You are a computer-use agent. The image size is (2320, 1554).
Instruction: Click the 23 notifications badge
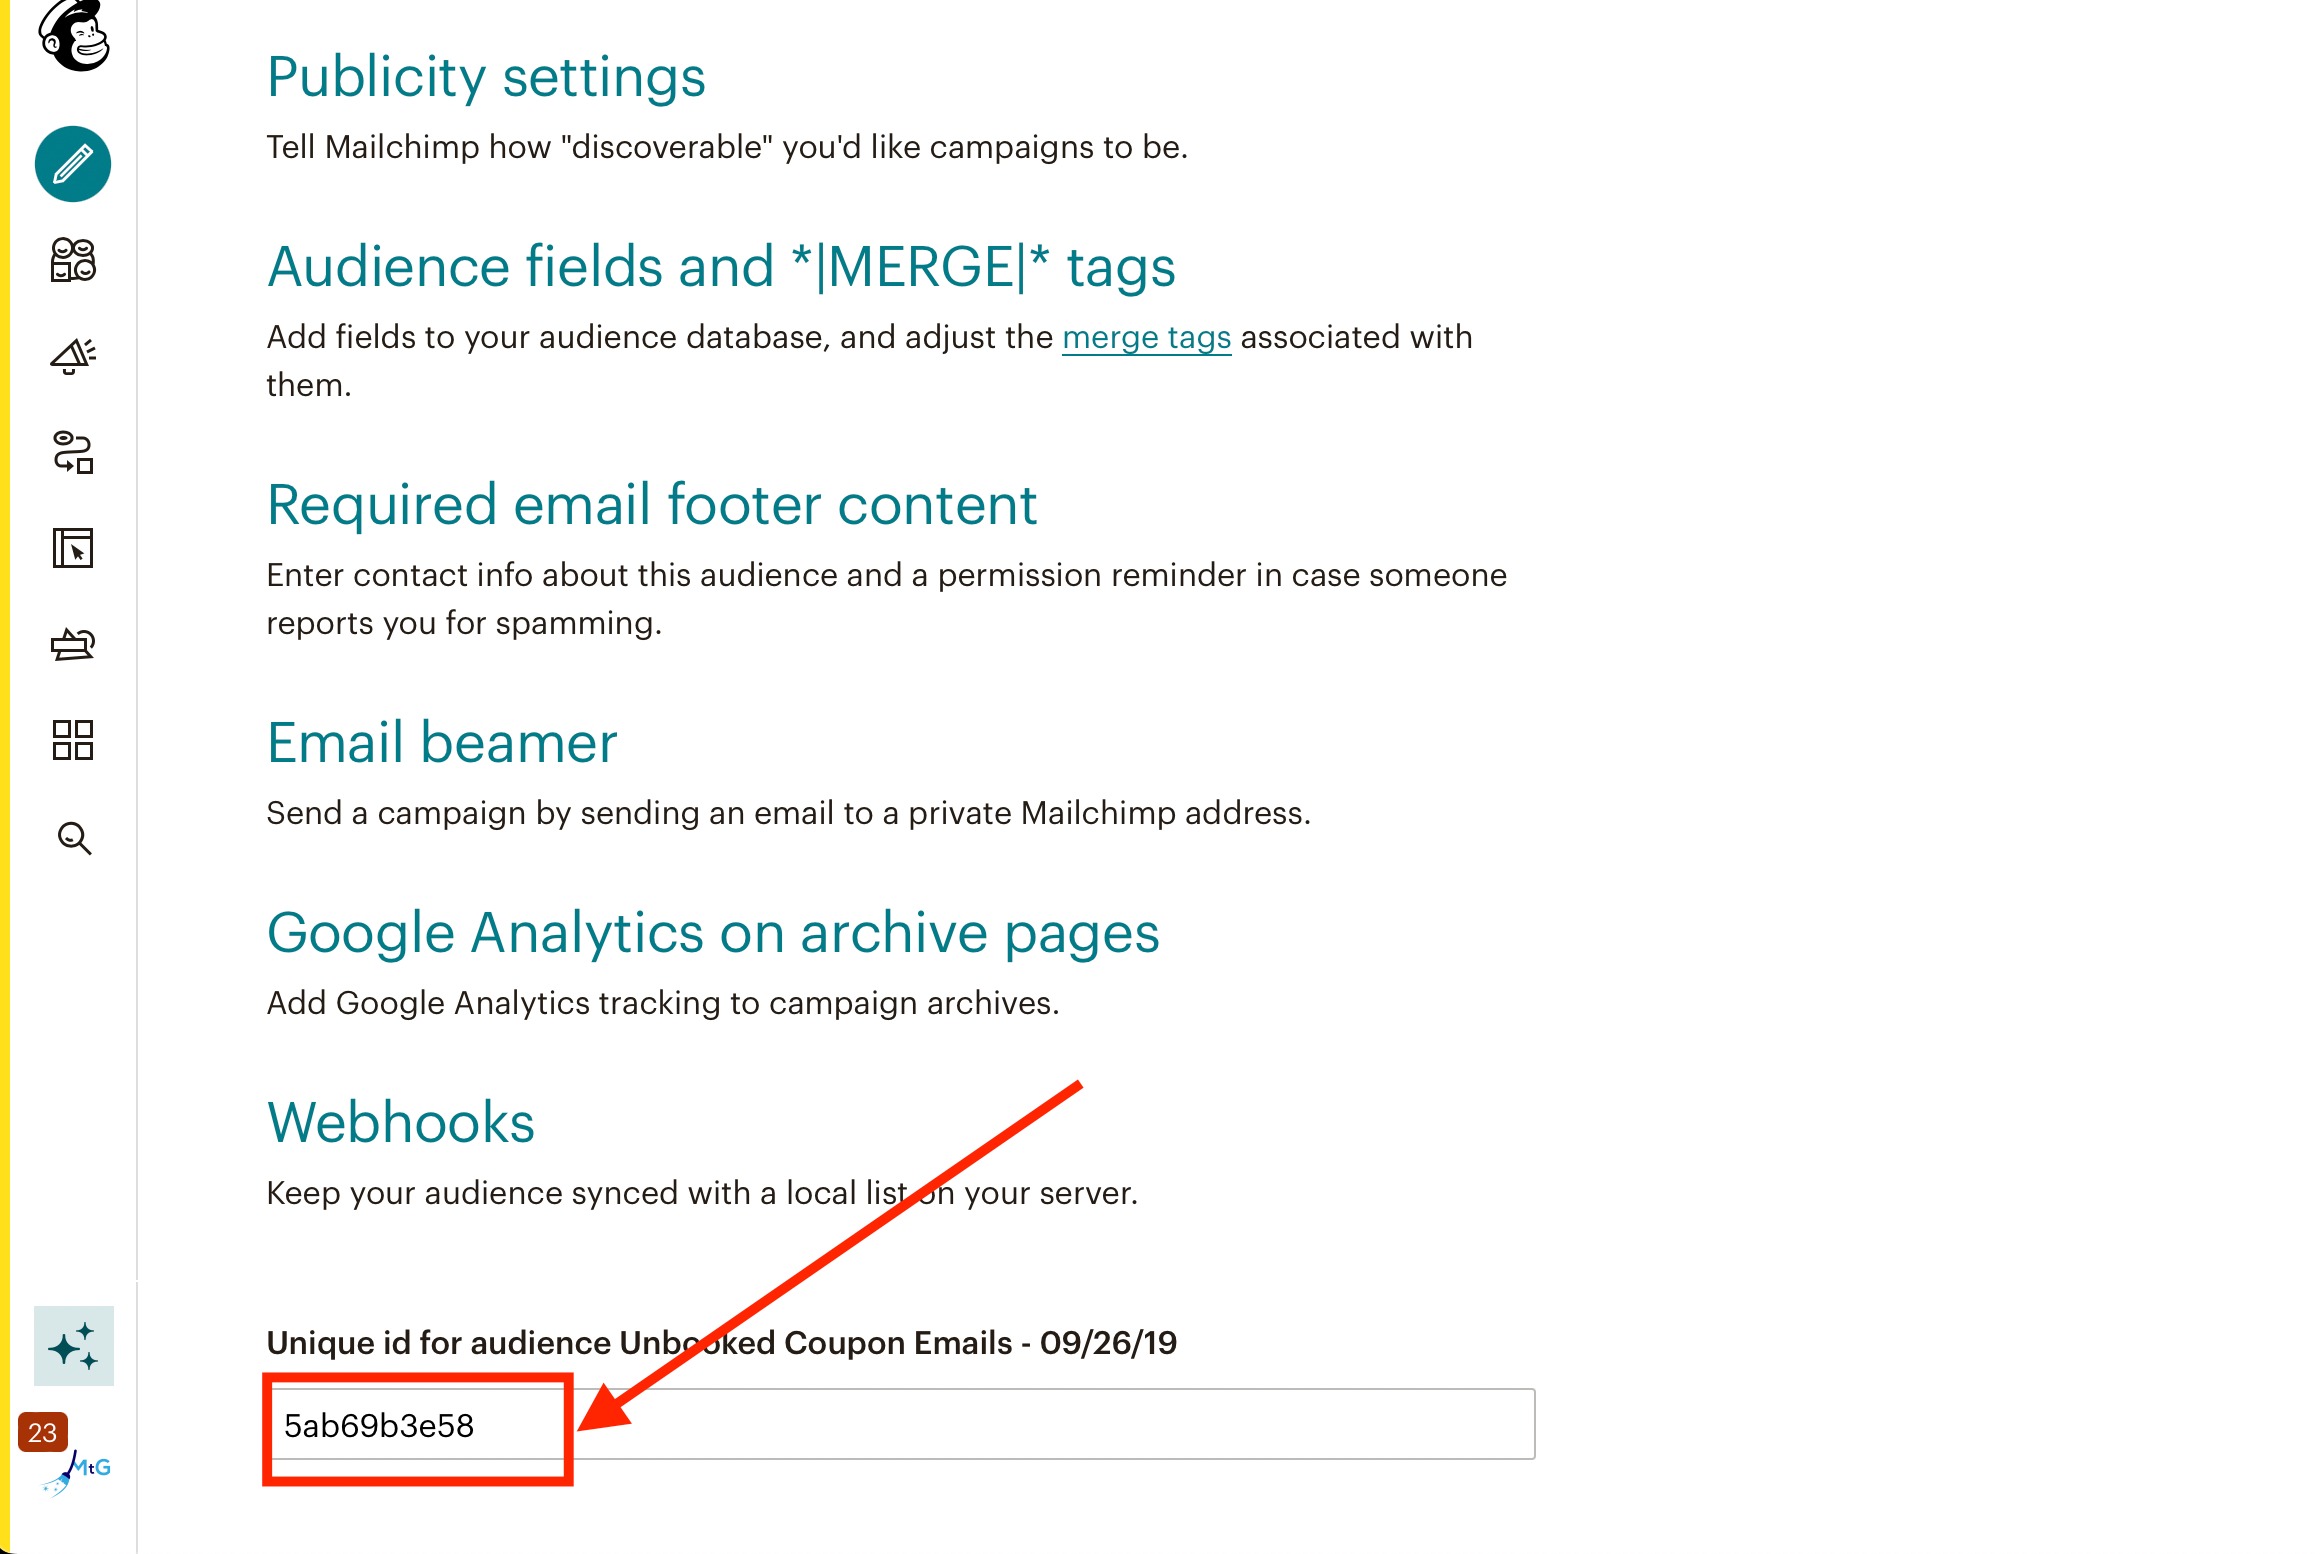coord(42,1432)
